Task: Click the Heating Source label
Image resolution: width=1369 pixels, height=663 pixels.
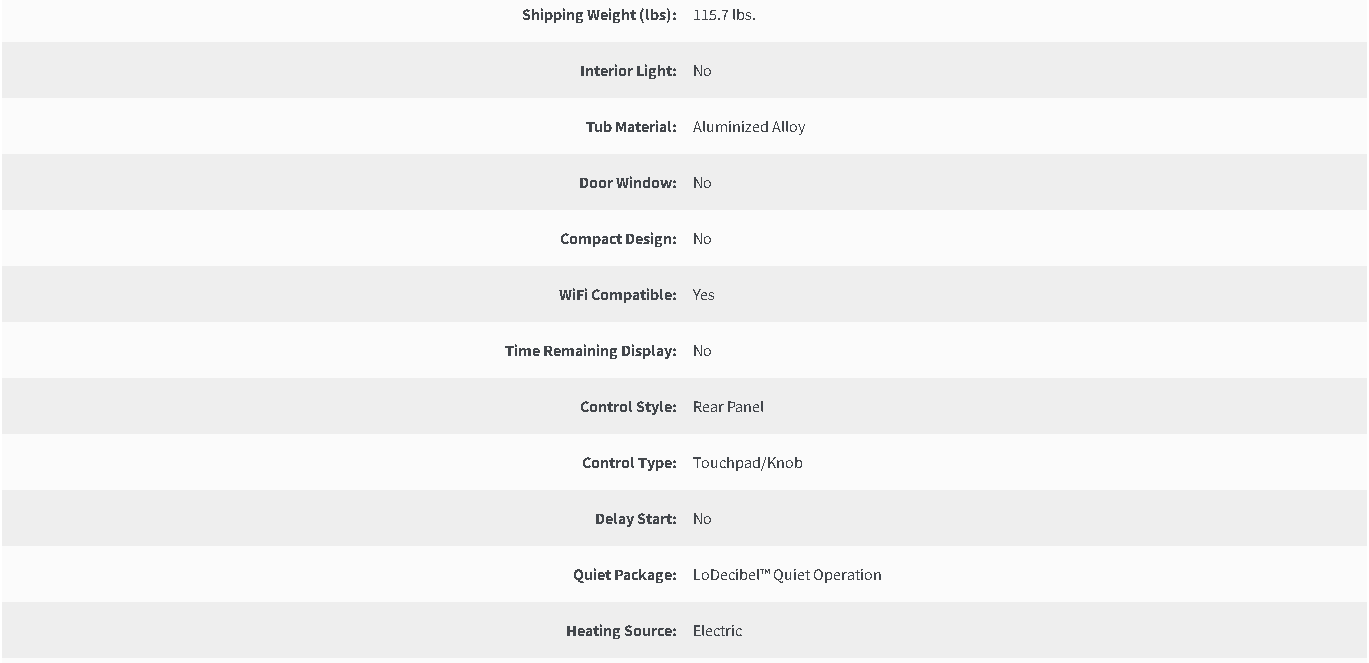Action: [x=621, y=631]
